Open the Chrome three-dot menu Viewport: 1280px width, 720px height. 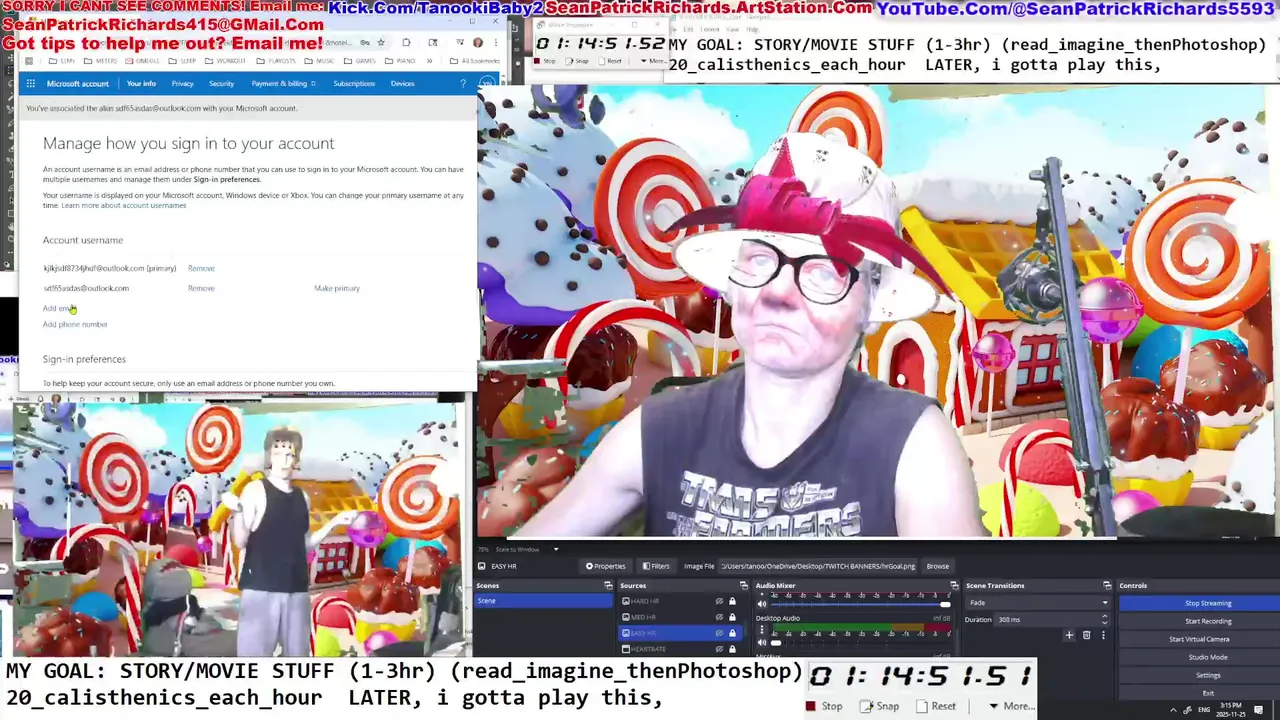(496, 43)
